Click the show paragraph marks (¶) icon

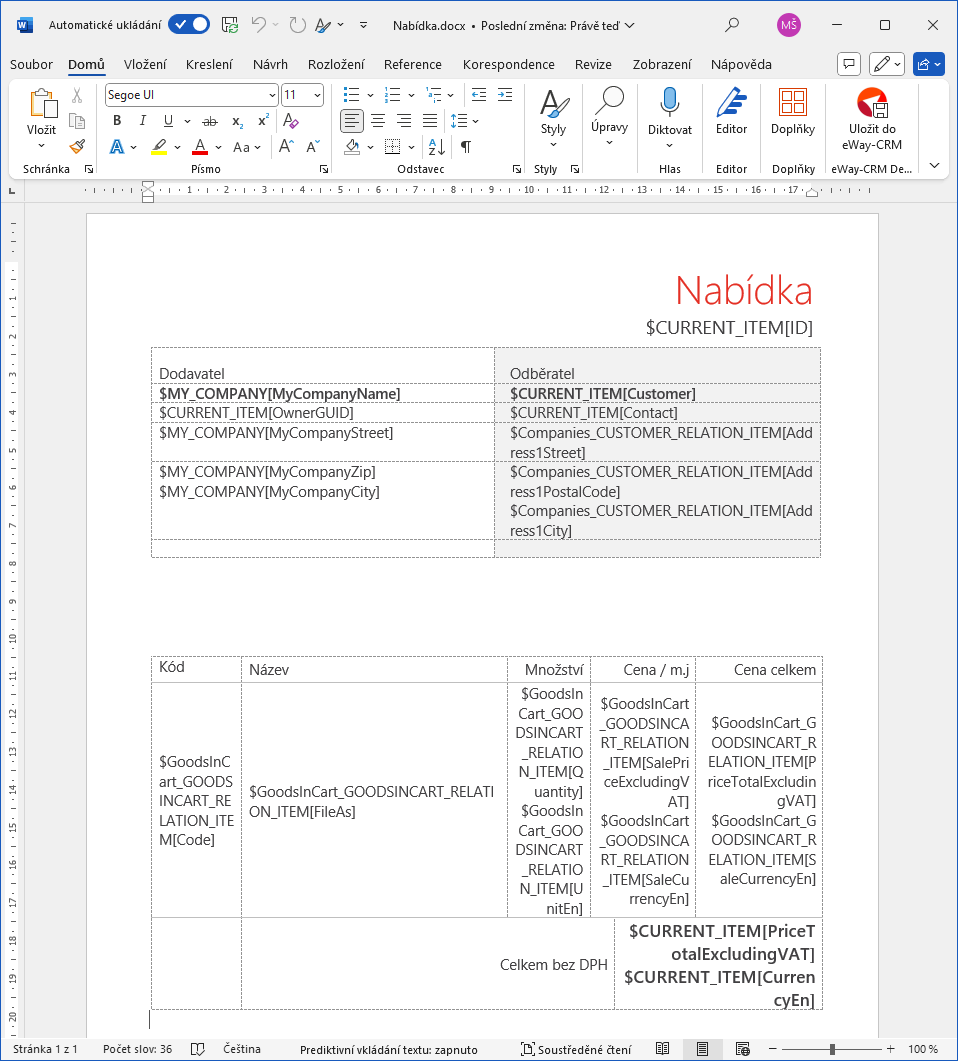pos(465,147)
